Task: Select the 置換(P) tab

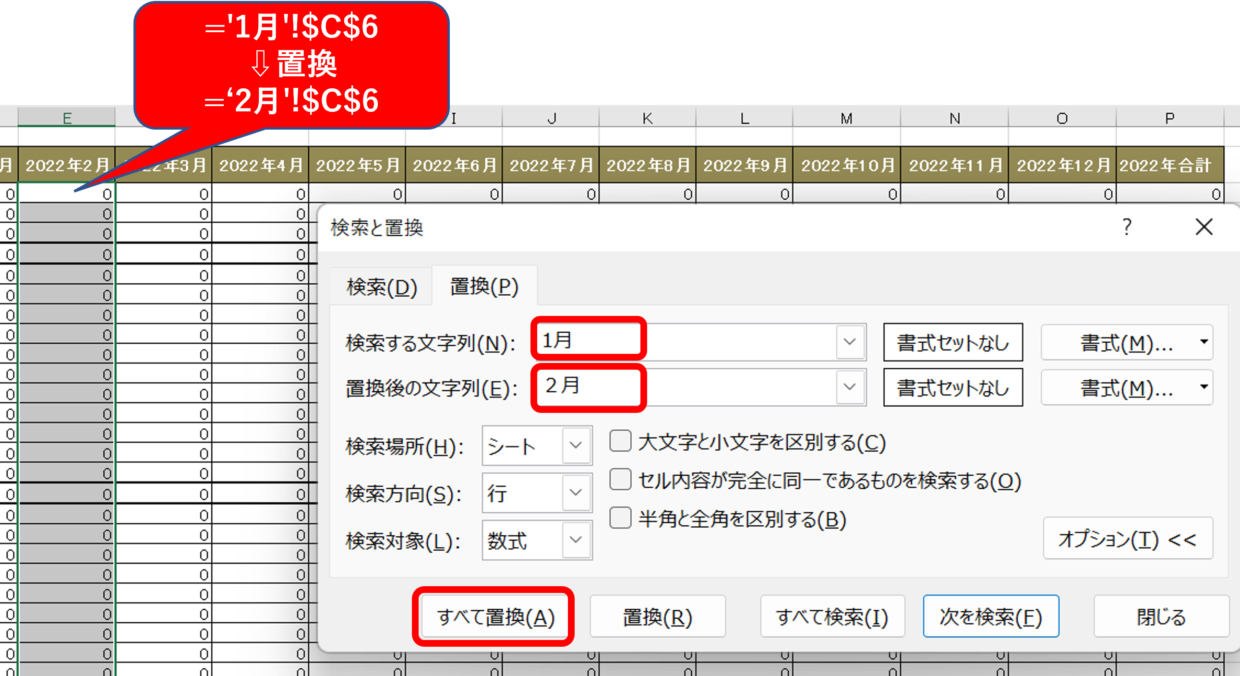Action: [x=484, y=287]
